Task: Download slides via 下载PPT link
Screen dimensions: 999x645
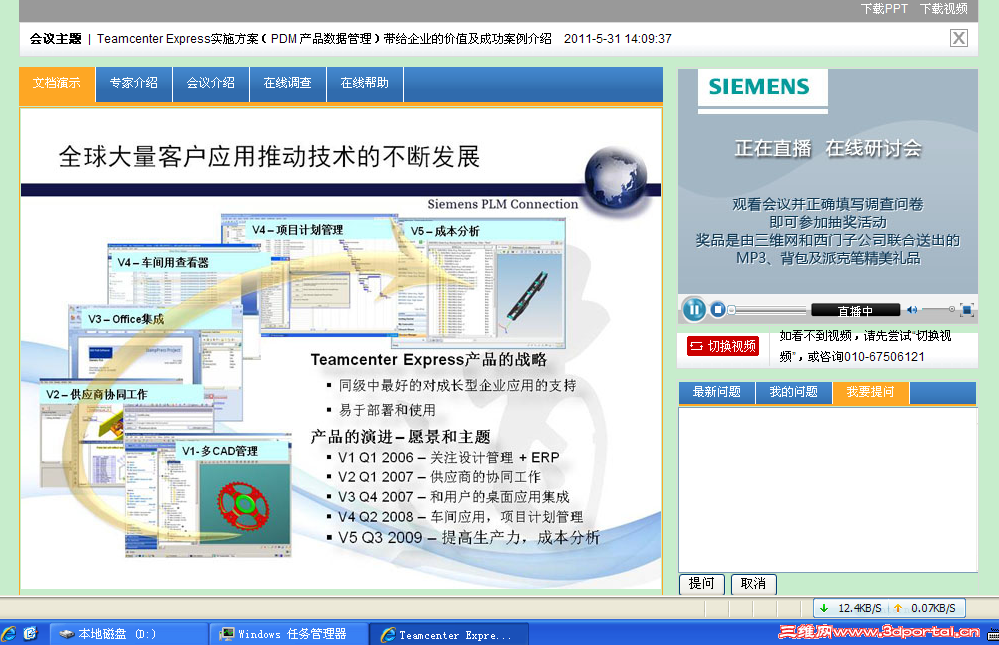Action: (884, 9)
